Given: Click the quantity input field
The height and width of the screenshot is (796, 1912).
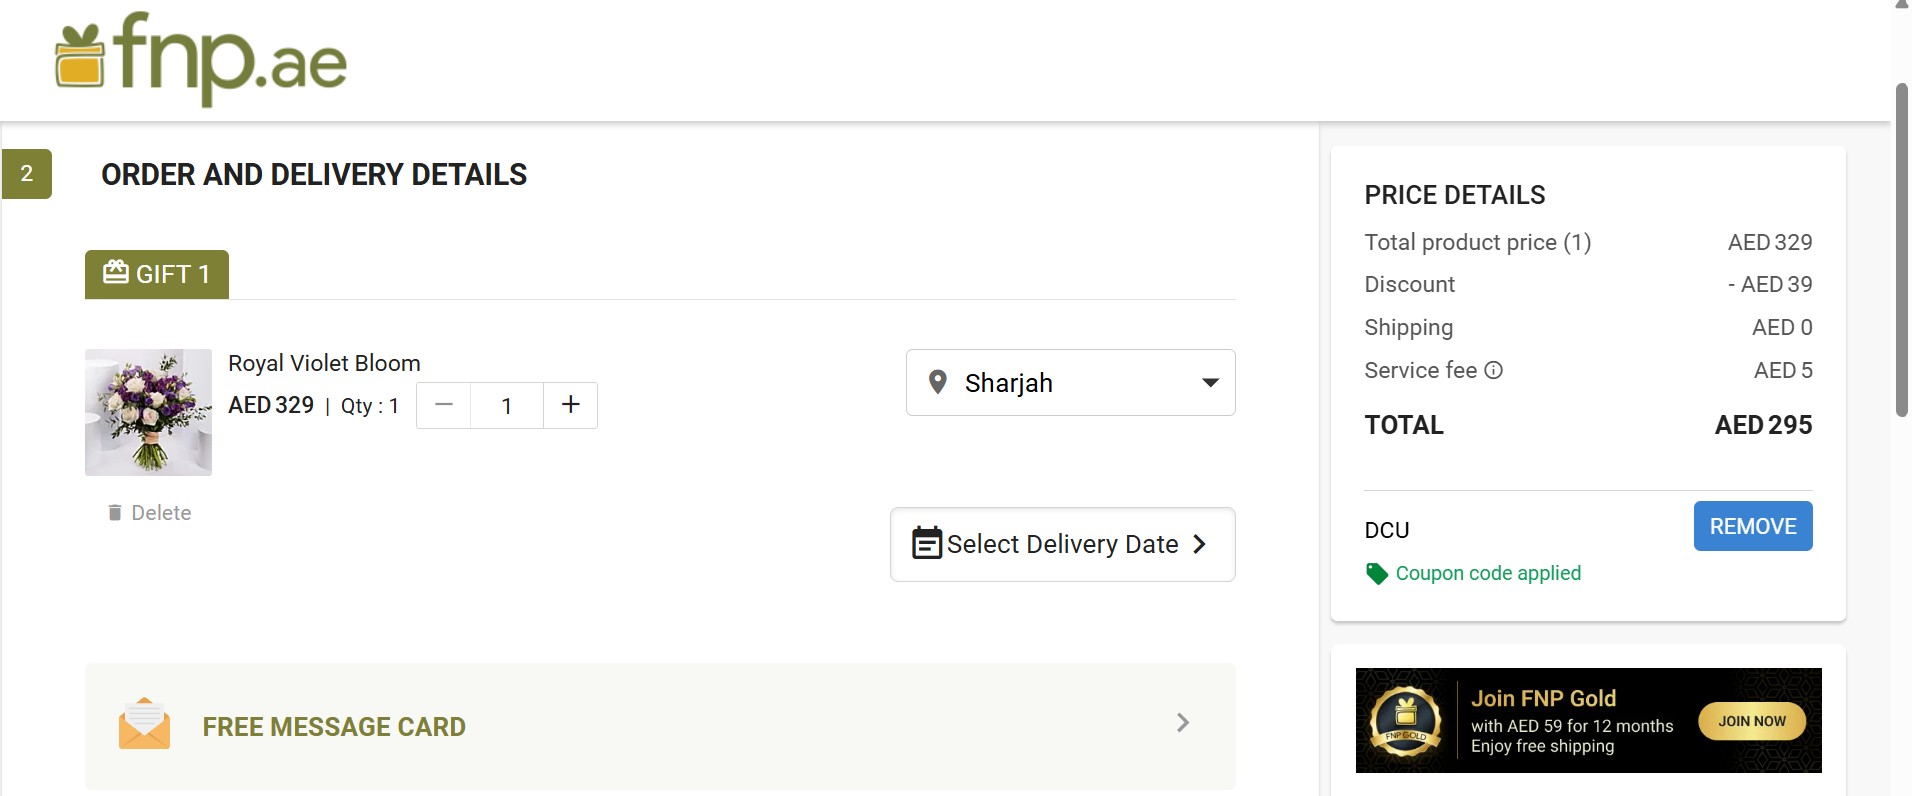Looking at the screenshot, I should pos(507,405).
